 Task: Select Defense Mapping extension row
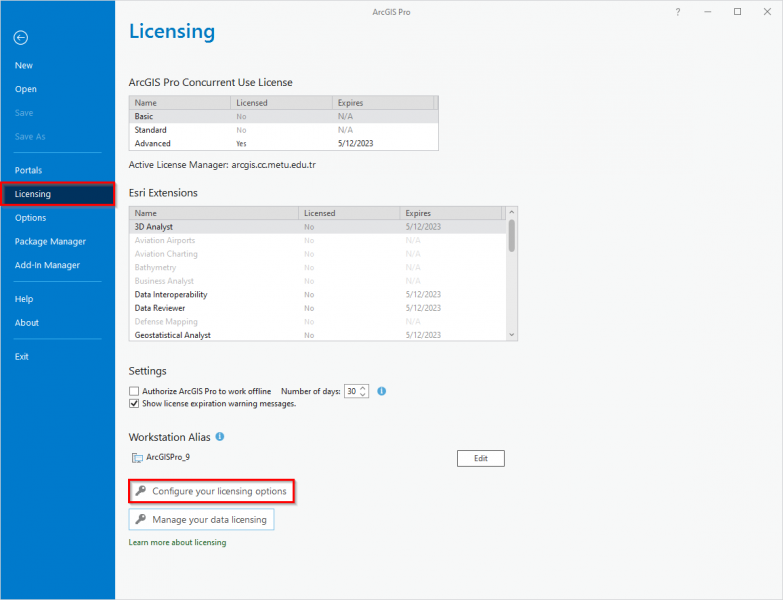point(318,321)
